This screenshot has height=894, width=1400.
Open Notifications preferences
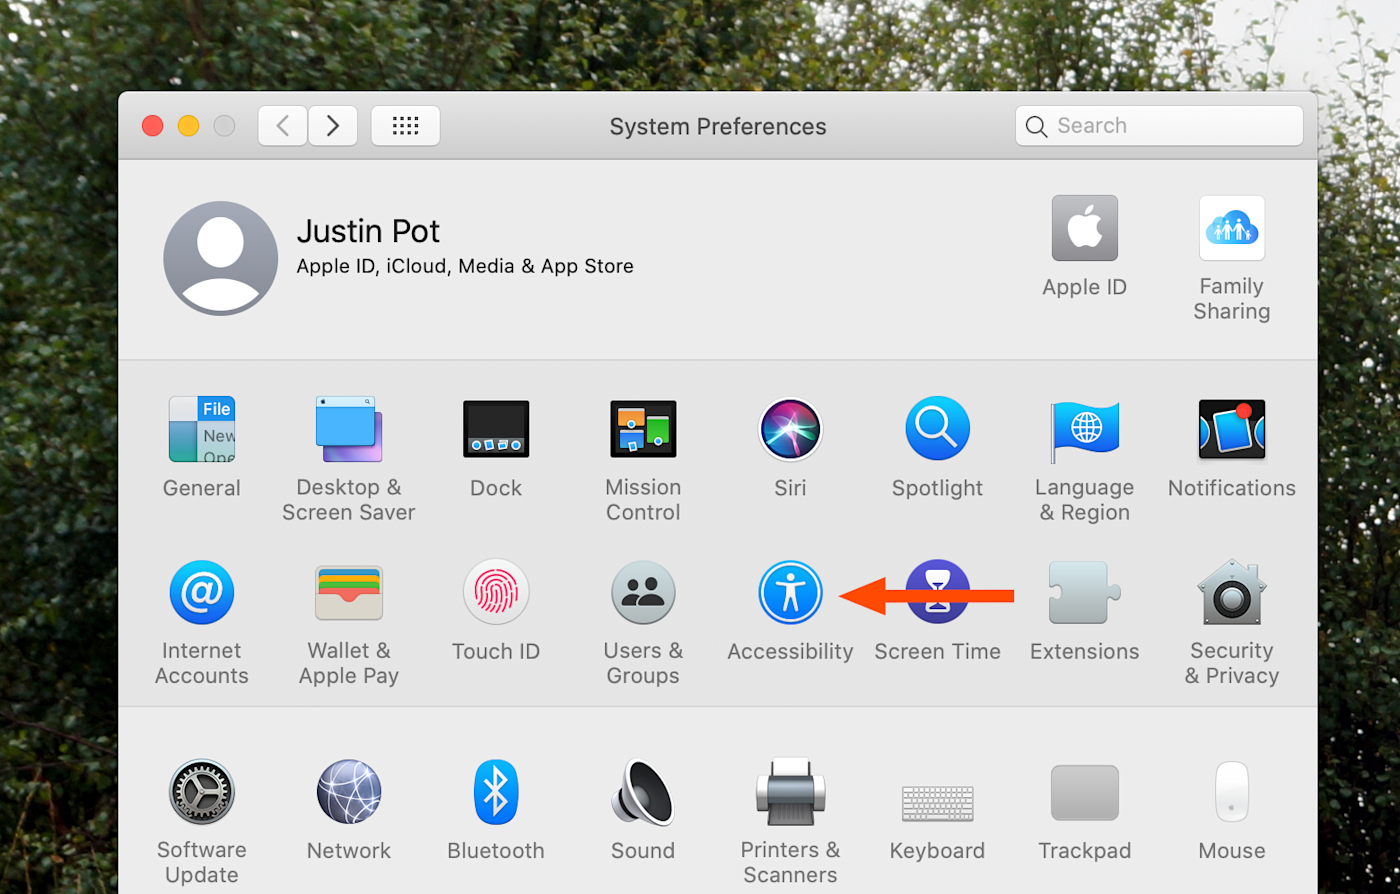coord(1232,430)
